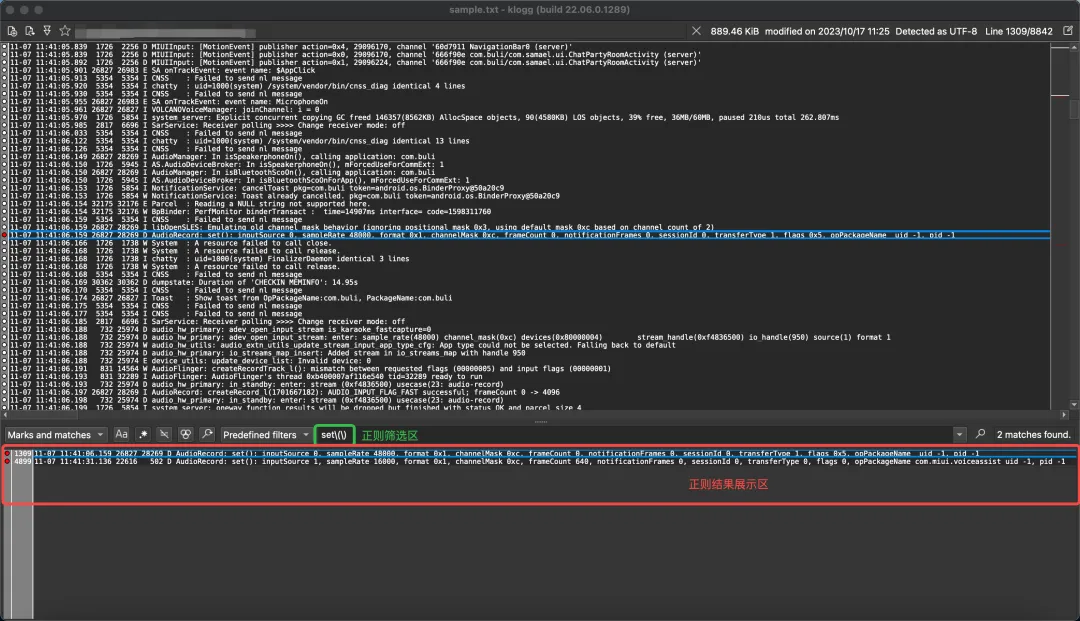Toggle red mark on highlighted AudioRecord set() line
The width and height of the screenshot is (1080, 621).
[4, 235]
